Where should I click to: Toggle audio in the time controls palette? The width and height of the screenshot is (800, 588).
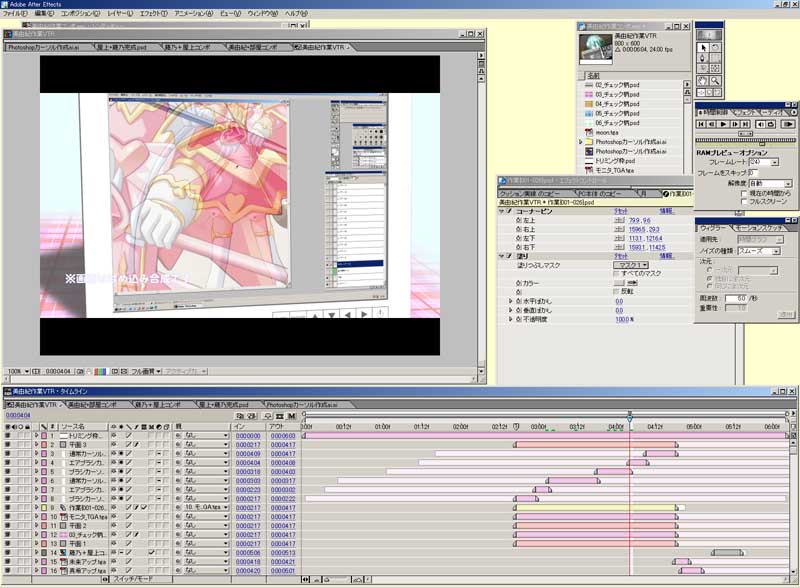click(x=760, y=124)
